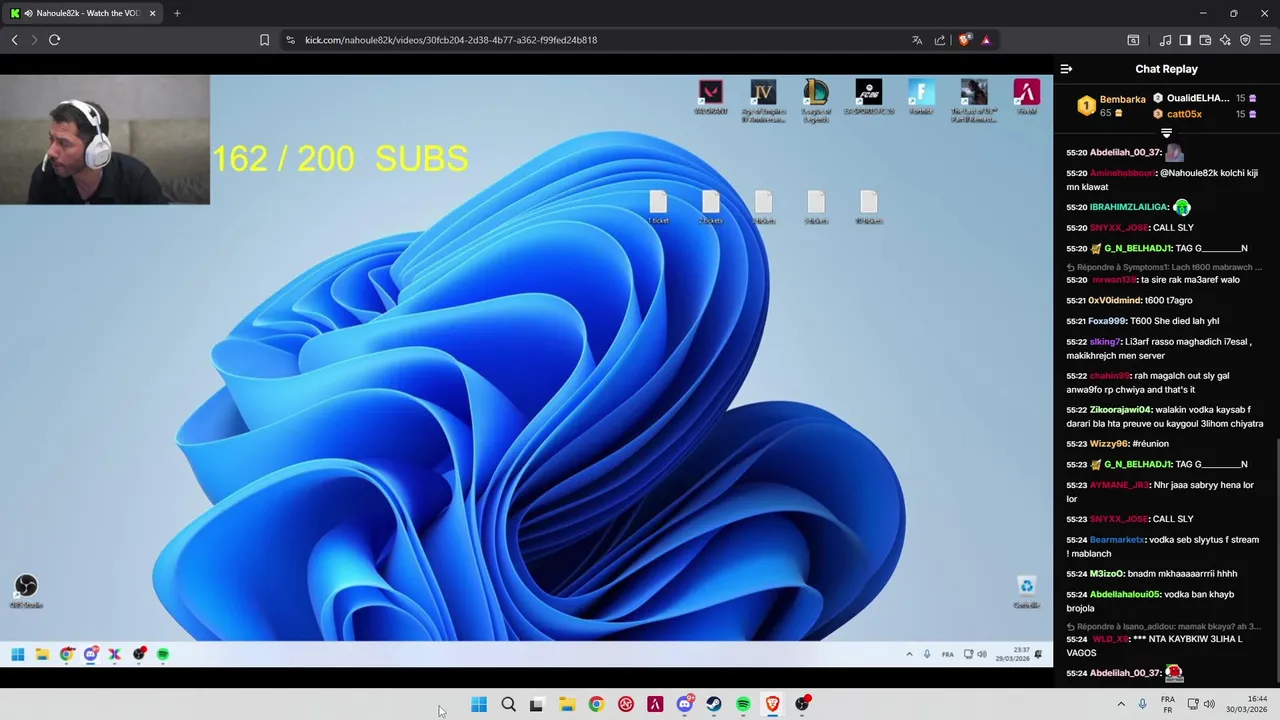Open the browser hamburger menu
This screenshot has height=720, width=1280.
tap(1265, 40)
